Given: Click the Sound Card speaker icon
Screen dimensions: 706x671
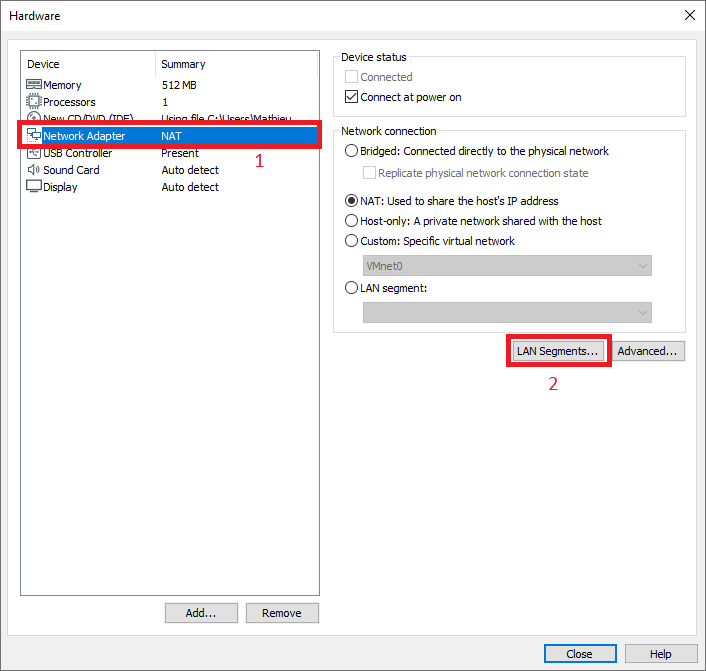Looking at the screenshot, I should (33, 170).
